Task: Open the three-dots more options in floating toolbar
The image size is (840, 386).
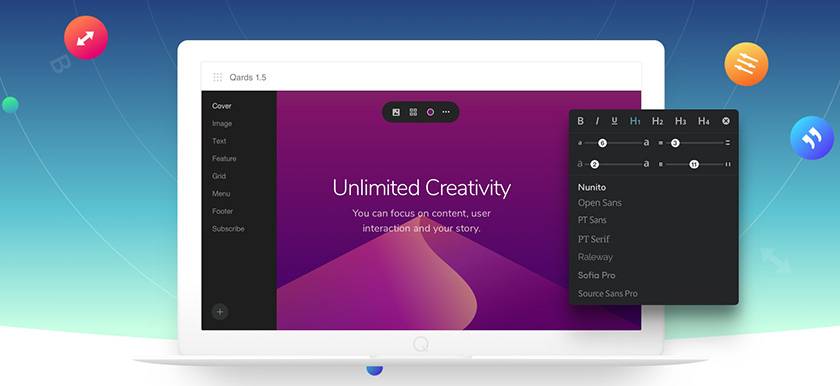Action: [x=446, y=112]
